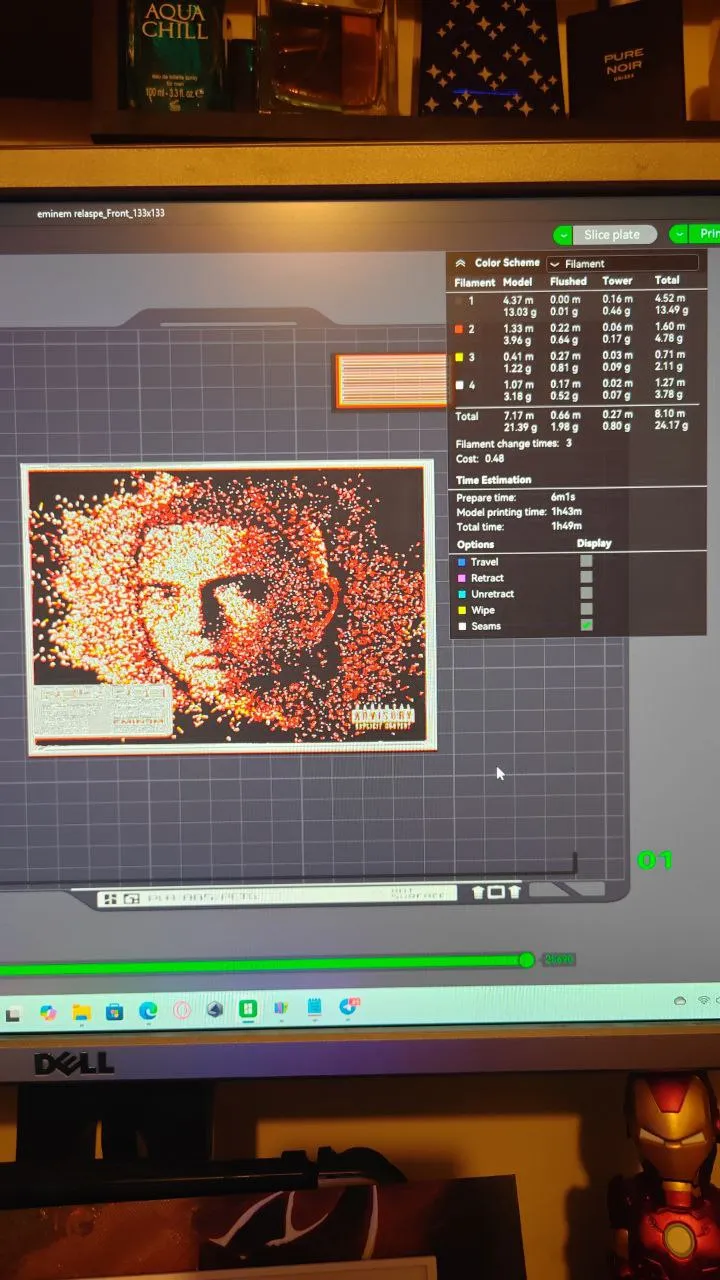Open the blue notepad taskbar icon
The width and height of the screenshot is (720, 1280).
pyautogui.click(x=314, y=1007)
